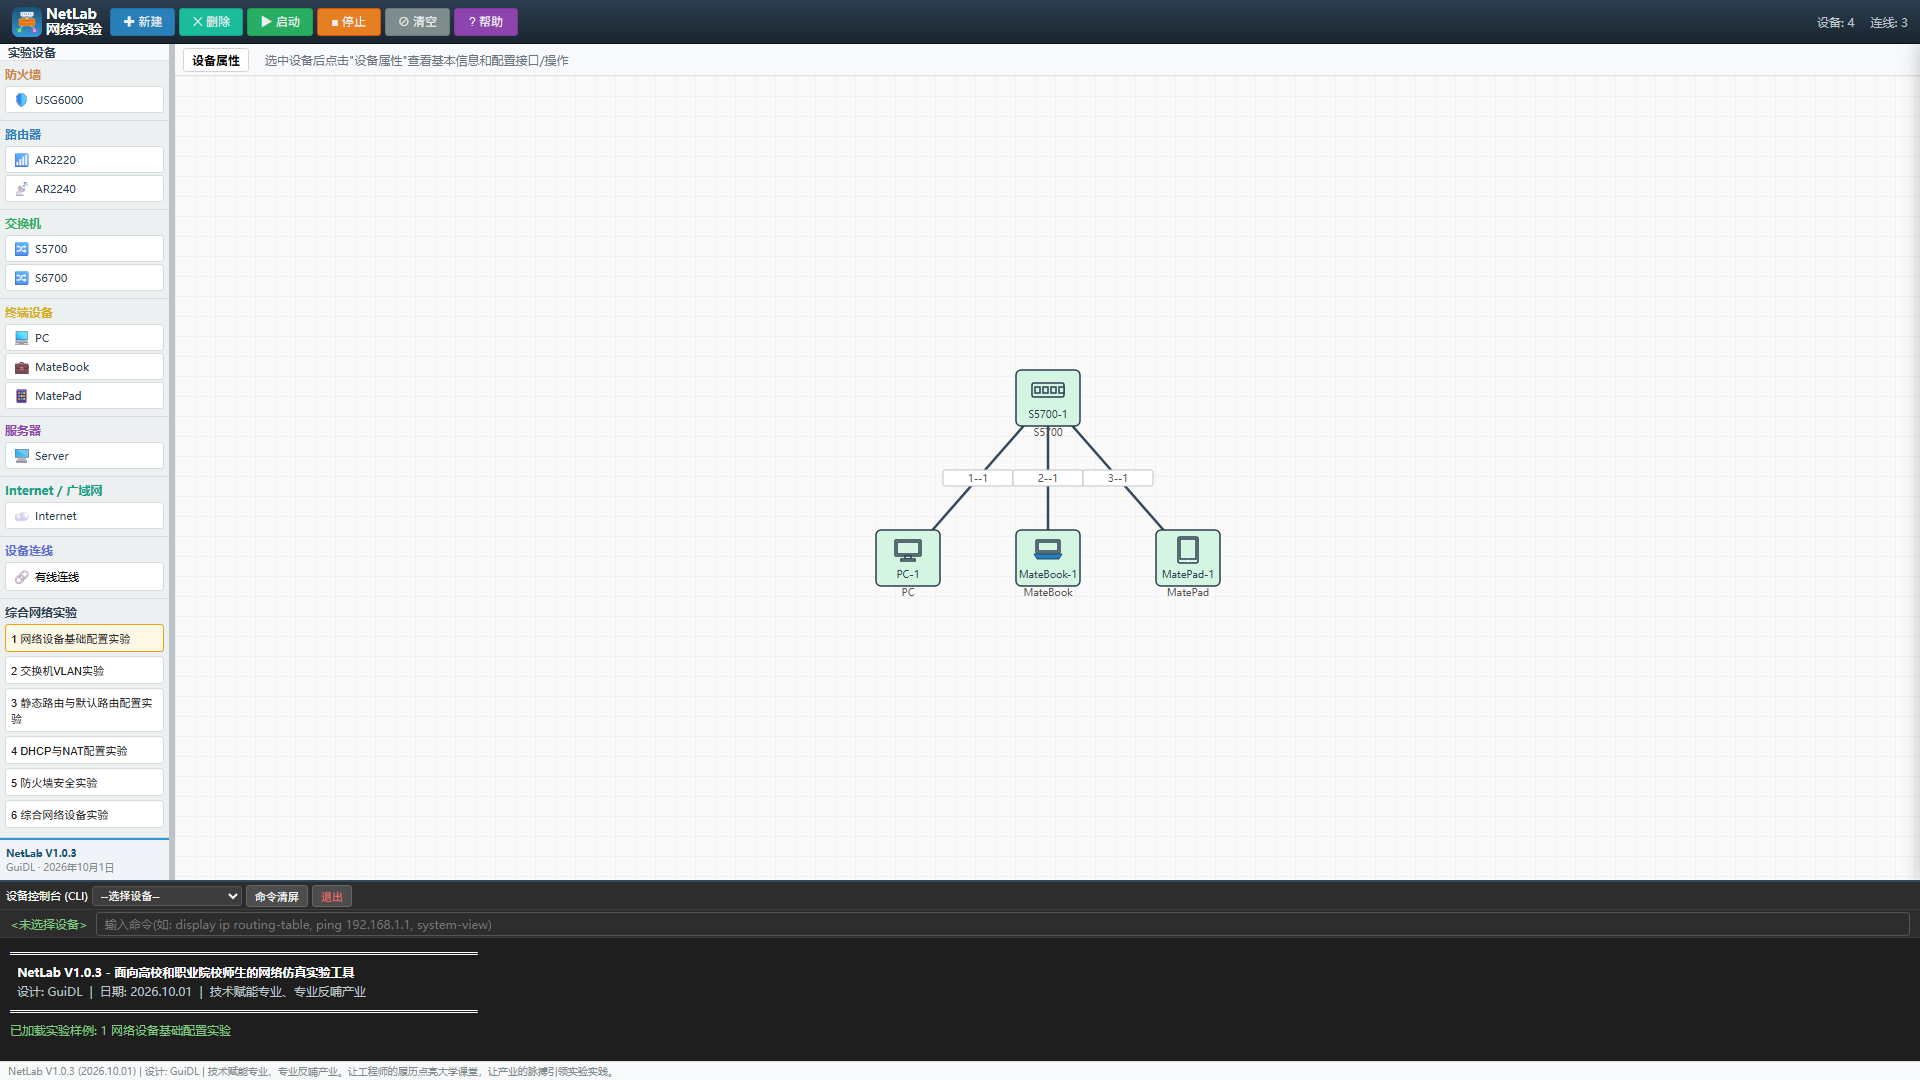Load experiment 6 综合网络设备实验
Image resolution: width=1920 pixels, height=1080 pixels.
click(84, 815)
